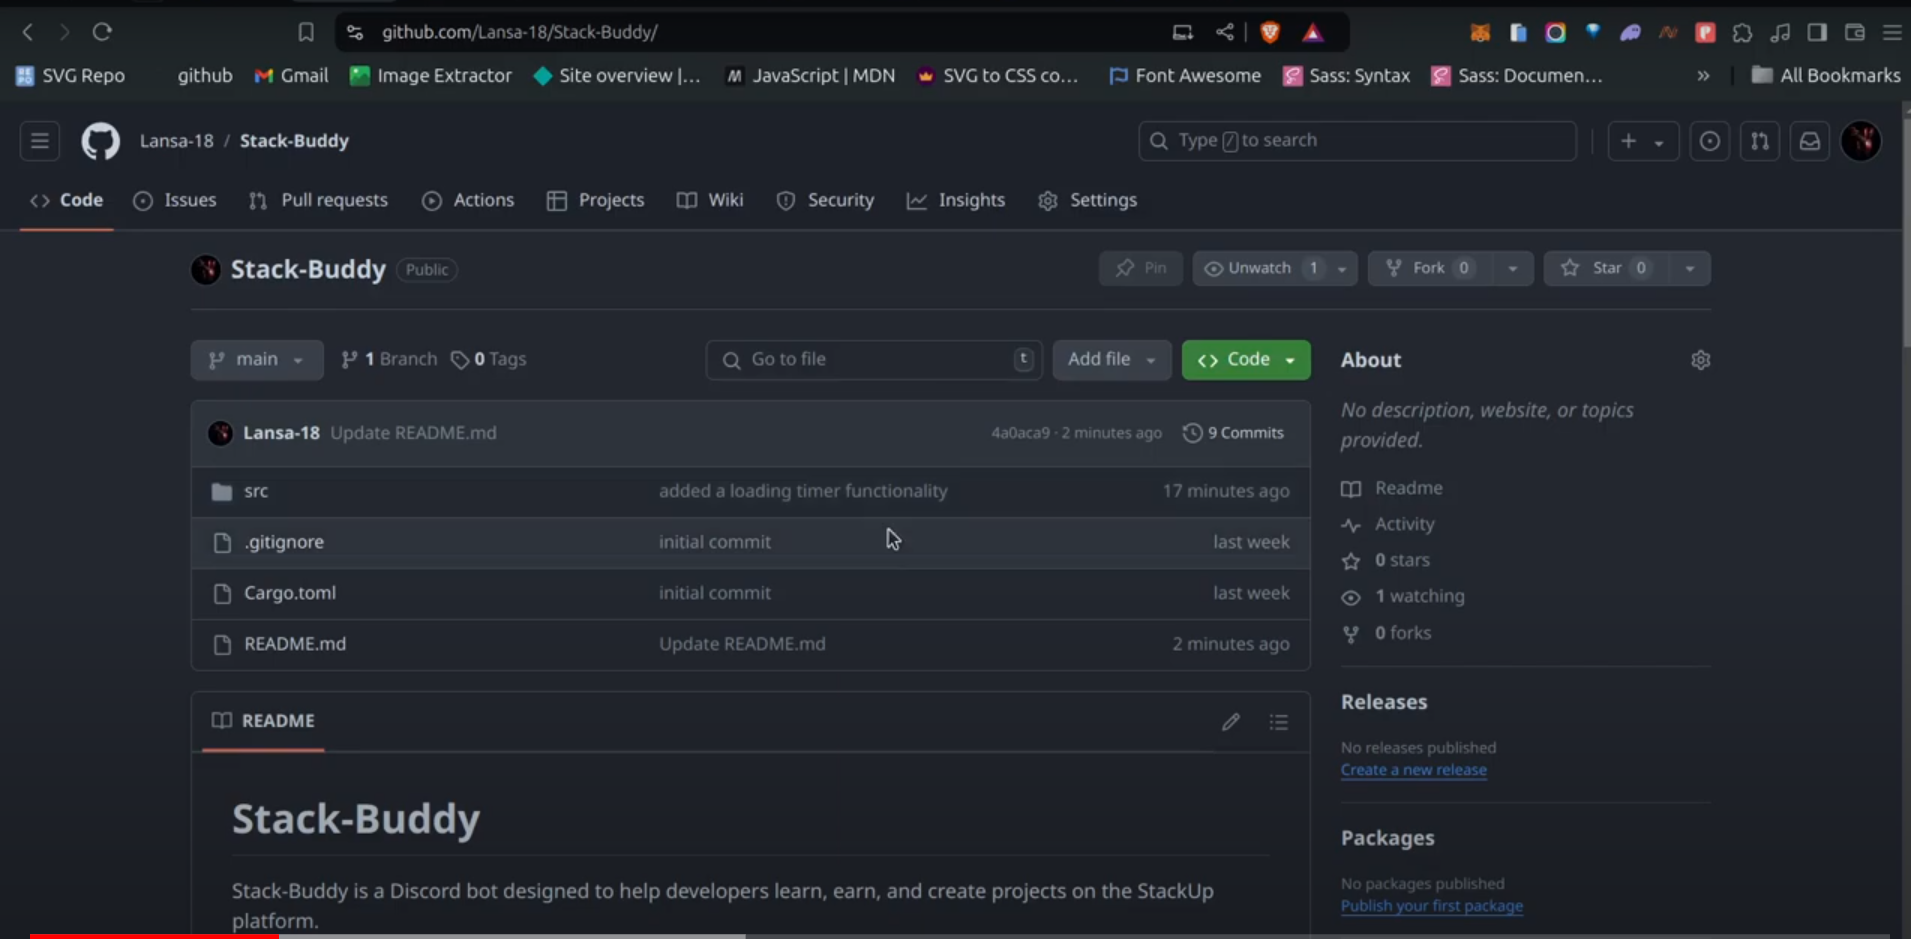Image resolution: width=1911 pixels, height=939 pixels.
Task: Open the All Bookmarks folder
Action: coord(1826,76)
